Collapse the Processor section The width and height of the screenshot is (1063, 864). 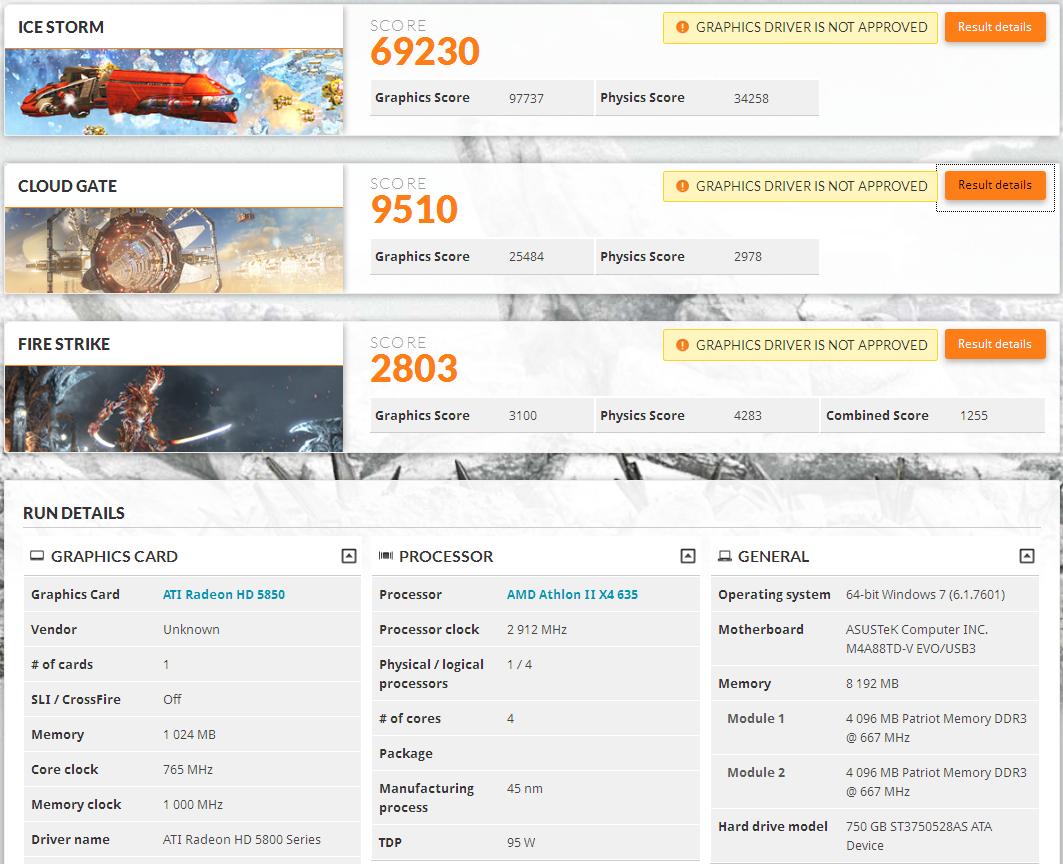(687, 556)
